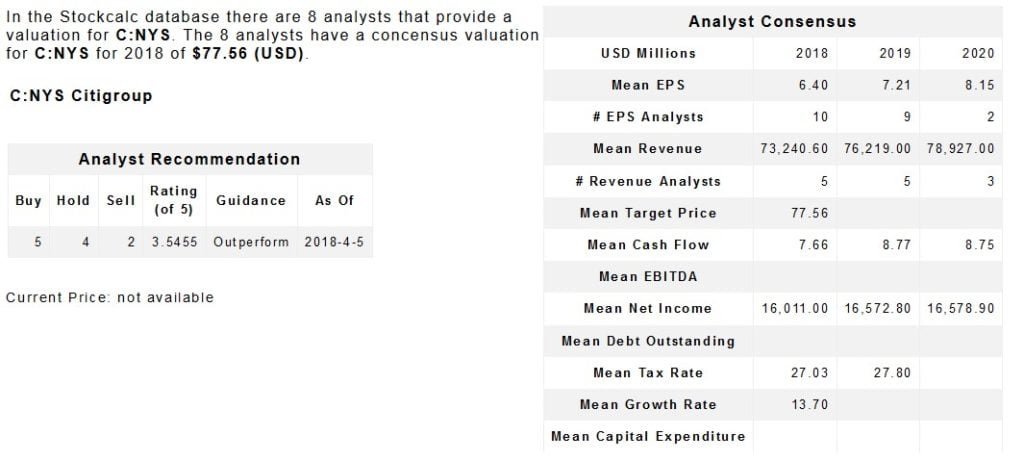Select the 2018 column header

811,53
